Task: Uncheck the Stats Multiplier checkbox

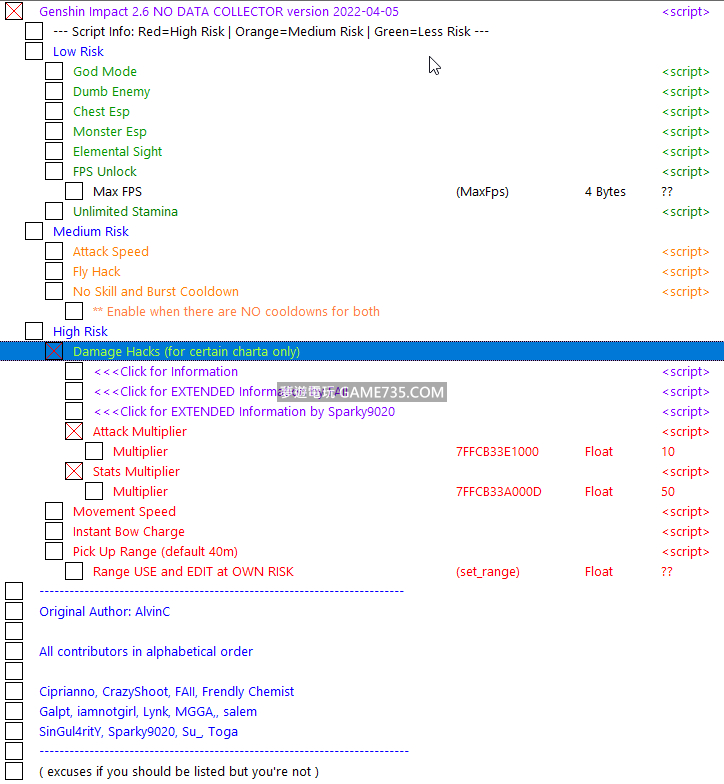Action: 74,472
